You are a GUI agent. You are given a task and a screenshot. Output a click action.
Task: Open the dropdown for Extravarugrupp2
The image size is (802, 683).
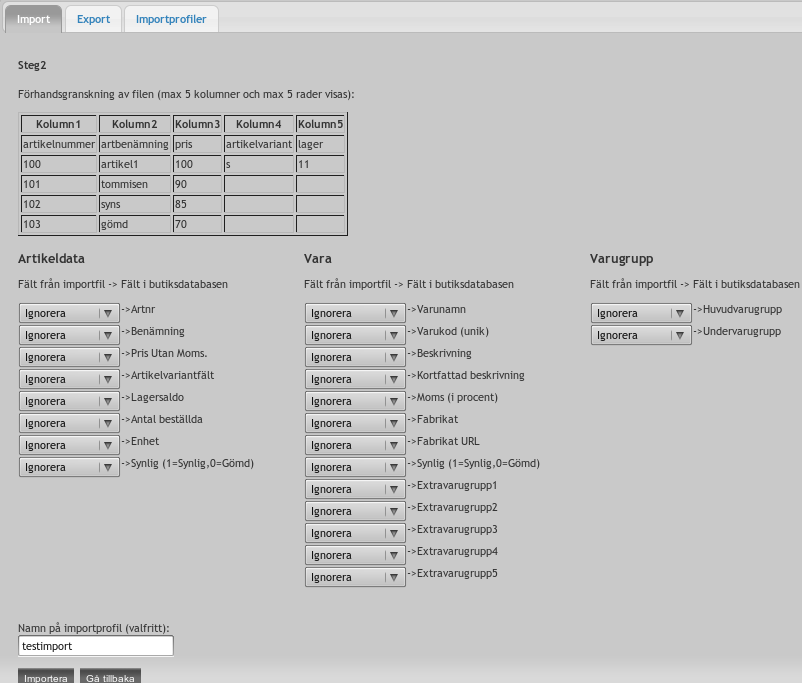point(355,511)
